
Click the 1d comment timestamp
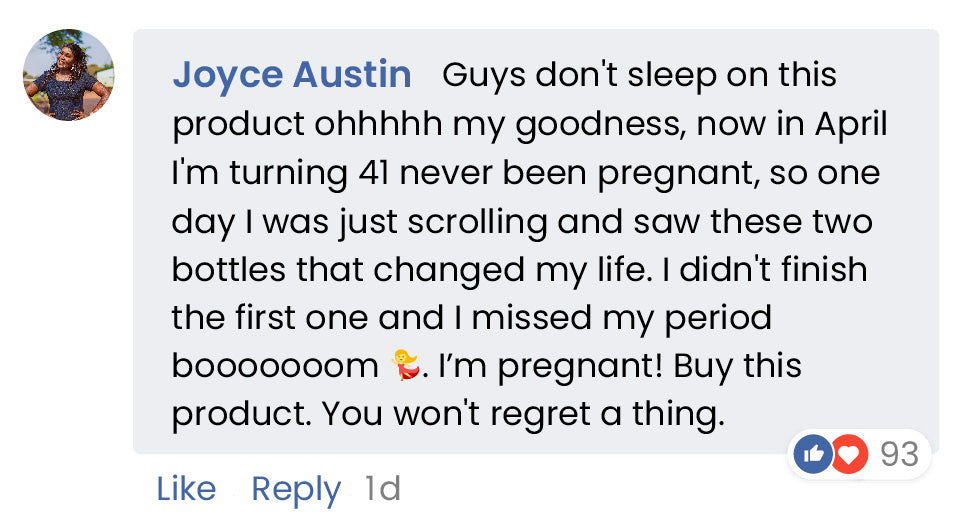point(382,489)
